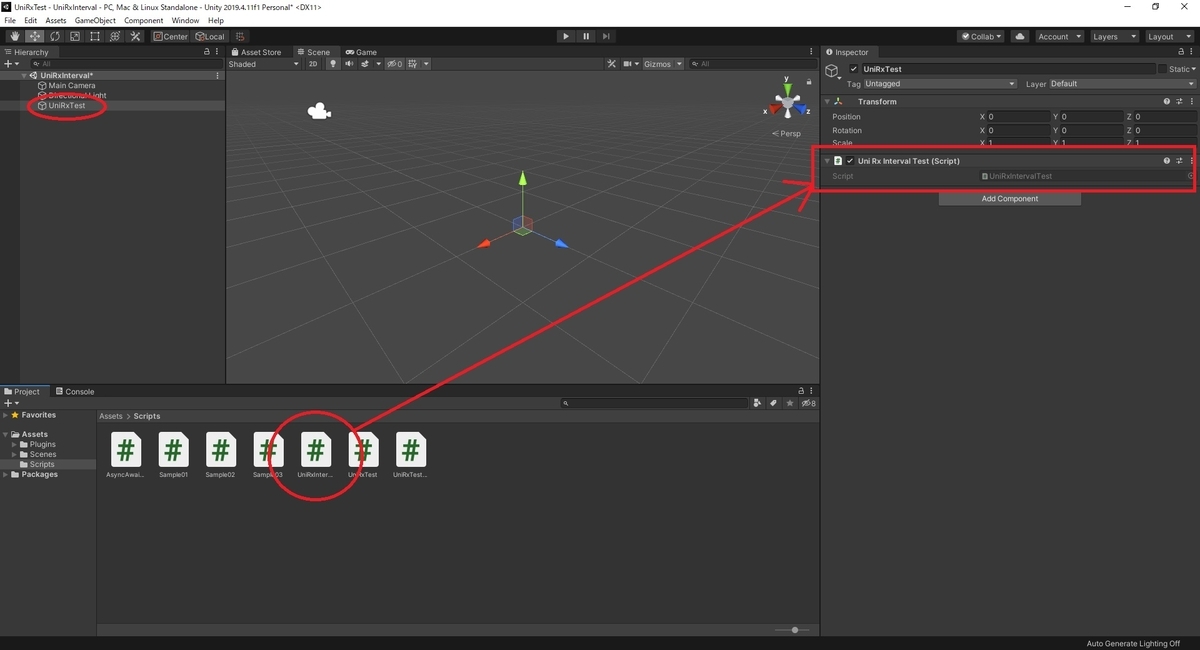This screenshot has height=650, width=1200.
Task: Open custom editor tools wrench icon
Action: 135,36
